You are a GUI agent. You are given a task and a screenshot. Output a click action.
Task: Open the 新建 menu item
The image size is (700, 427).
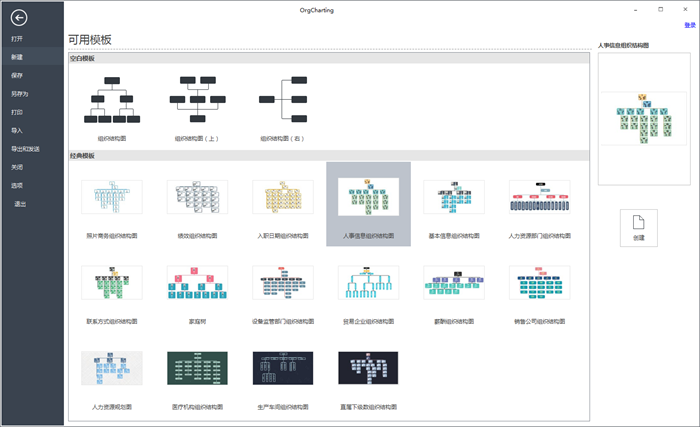[x=17, y=57]
